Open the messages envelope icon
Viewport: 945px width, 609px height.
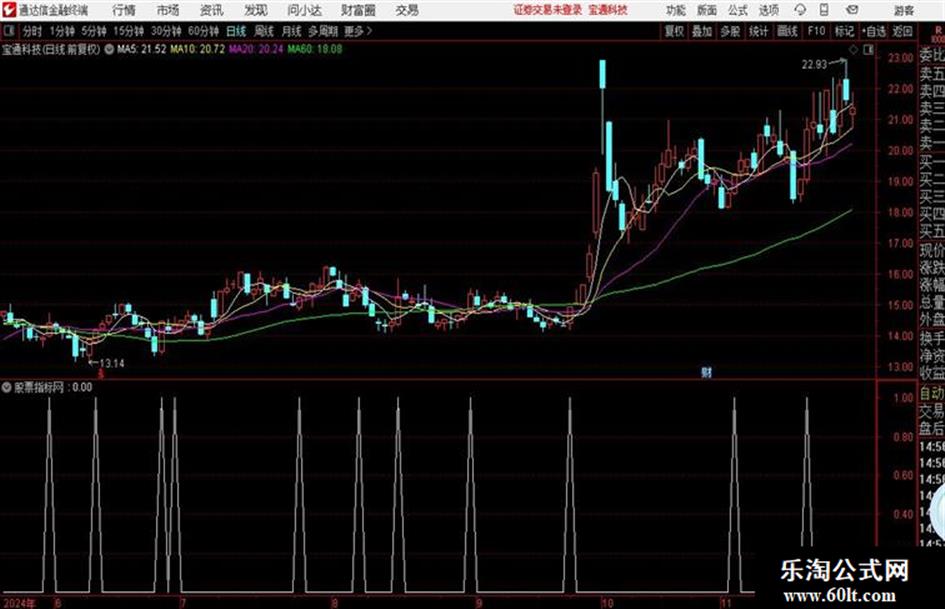tap(852, 10)
